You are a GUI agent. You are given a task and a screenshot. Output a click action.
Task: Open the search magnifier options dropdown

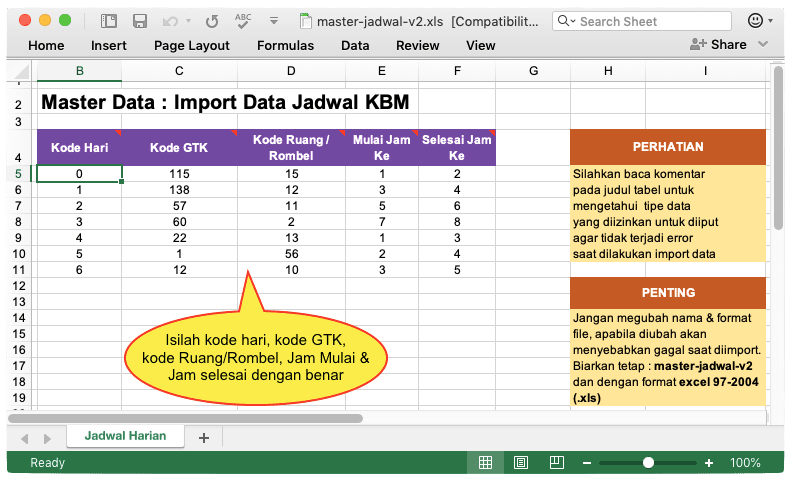point(567,21)
